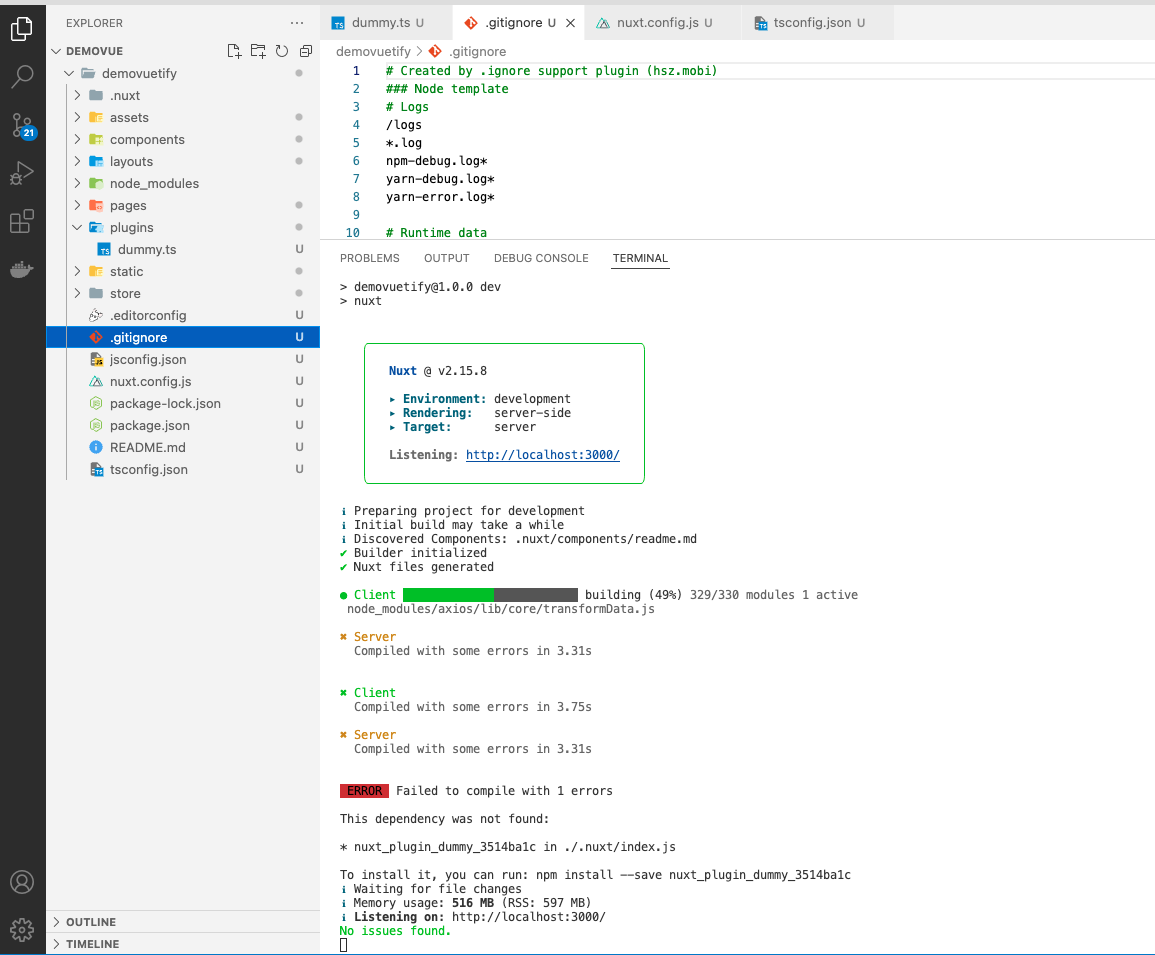
Task: Select the TERMINAL panel tab
Action: click(x=640, y=258)
